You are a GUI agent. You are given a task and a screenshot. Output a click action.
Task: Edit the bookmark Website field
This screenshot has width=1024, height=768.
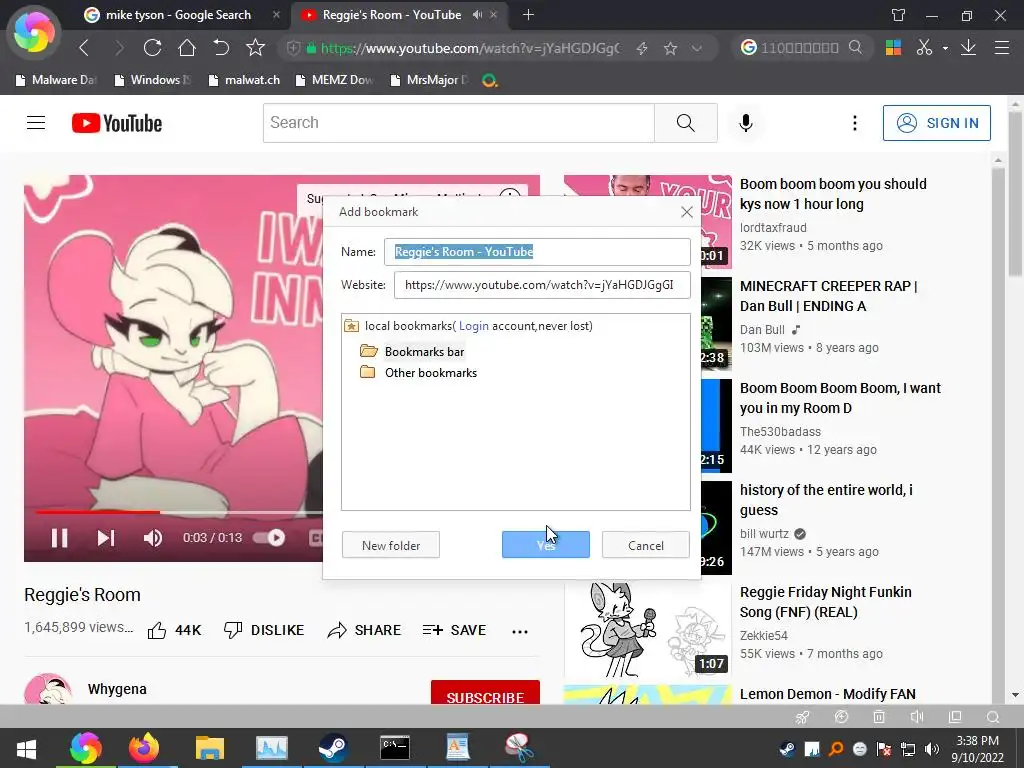pos(542,285)
